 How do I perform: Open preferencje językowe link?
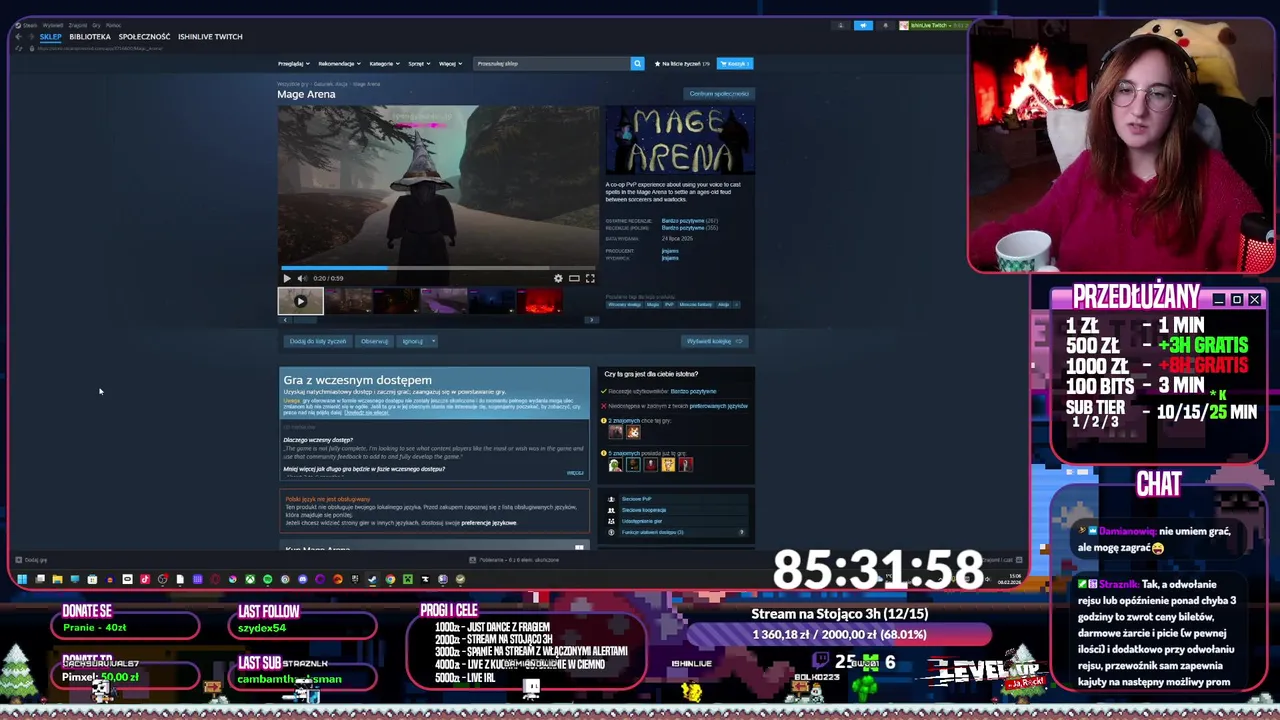pos(489,523)
